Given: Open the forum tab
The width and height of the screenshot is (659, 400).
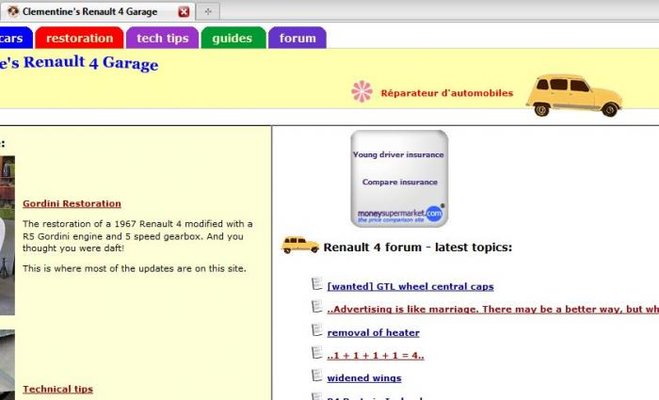Looking at the screenshot, I should click(297, 38).
